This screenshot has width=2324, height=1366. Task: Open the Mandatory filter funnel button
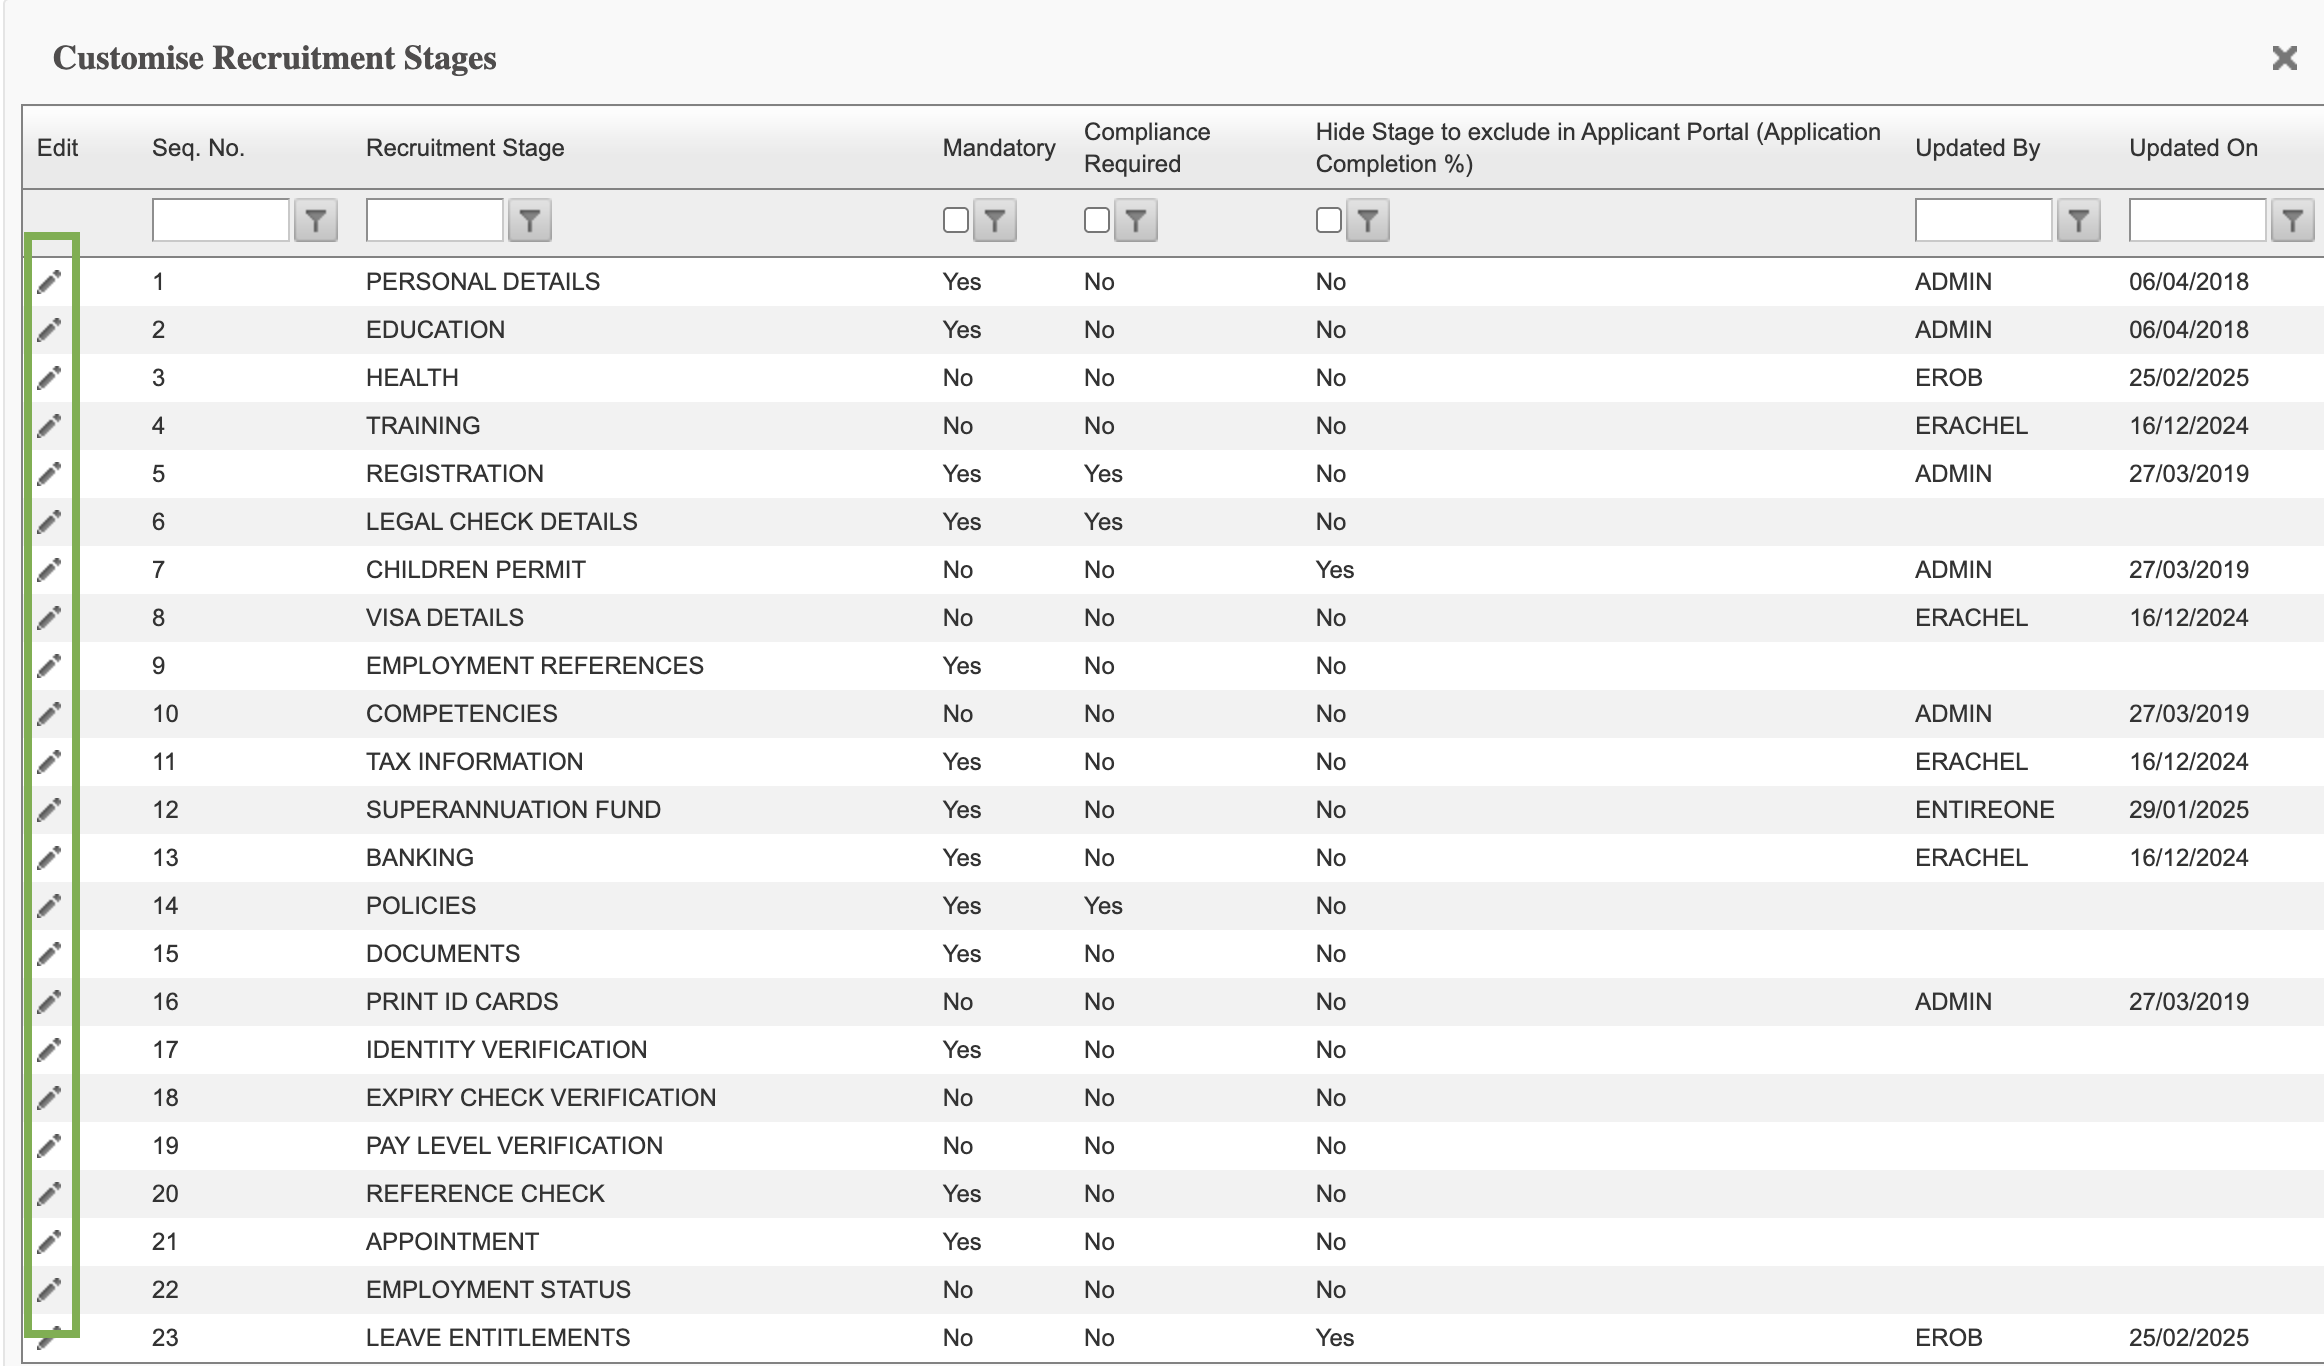pyautogui.click(x=995, y=220)
